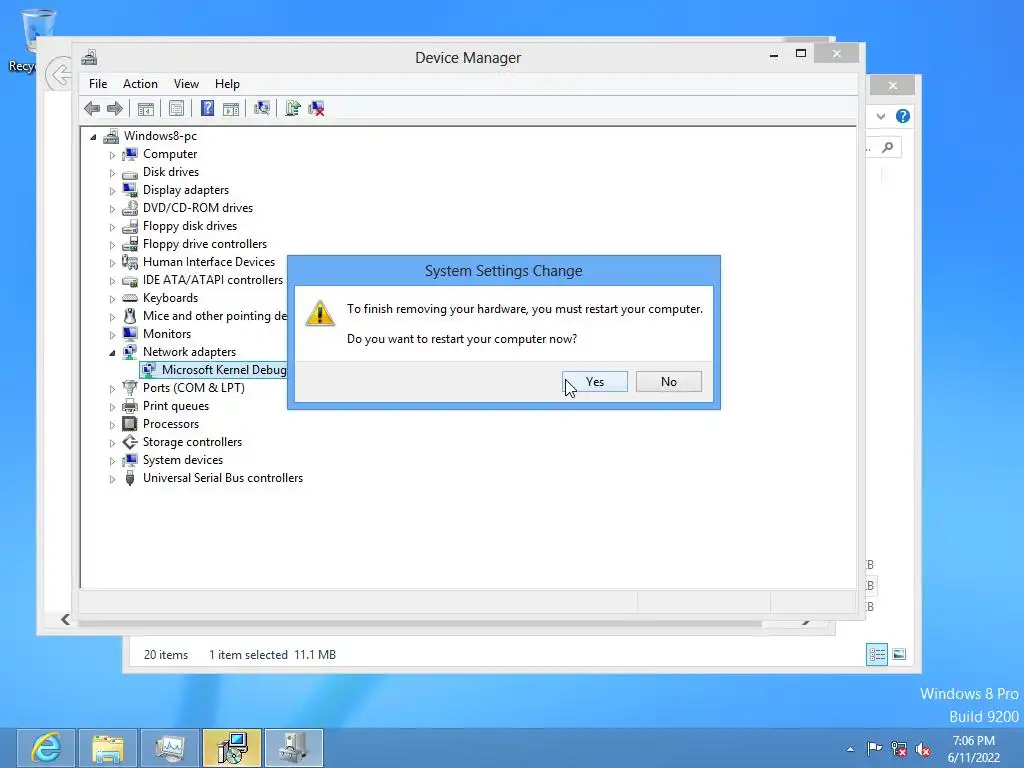This screenshot has height=768, width=1024.
Task: Collapse the Network adapters node arrow
Action: click(x=112, y=353)
